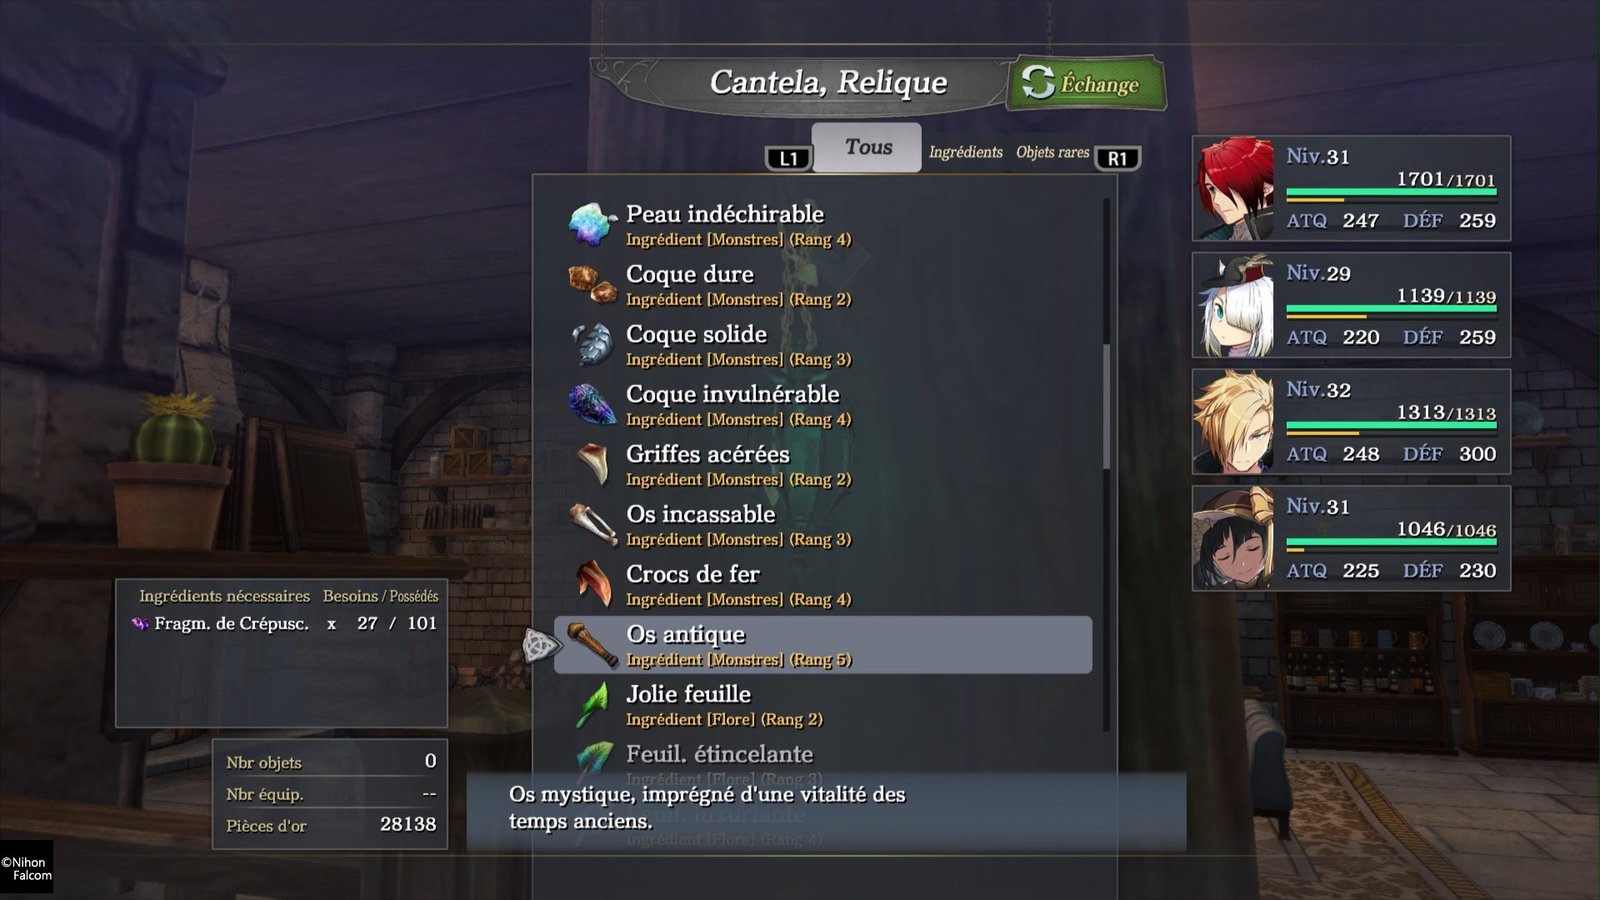Open the Ingrédients tab

tap(965, 152)
